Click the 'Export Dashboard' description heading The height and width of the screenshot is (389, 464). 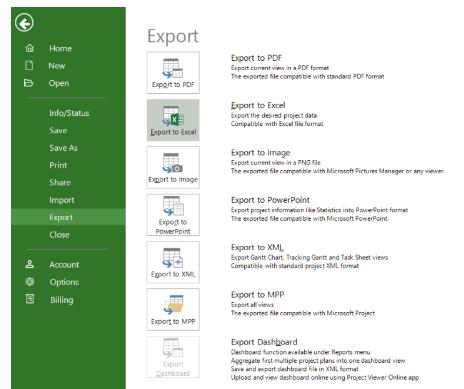coord(264,342)
